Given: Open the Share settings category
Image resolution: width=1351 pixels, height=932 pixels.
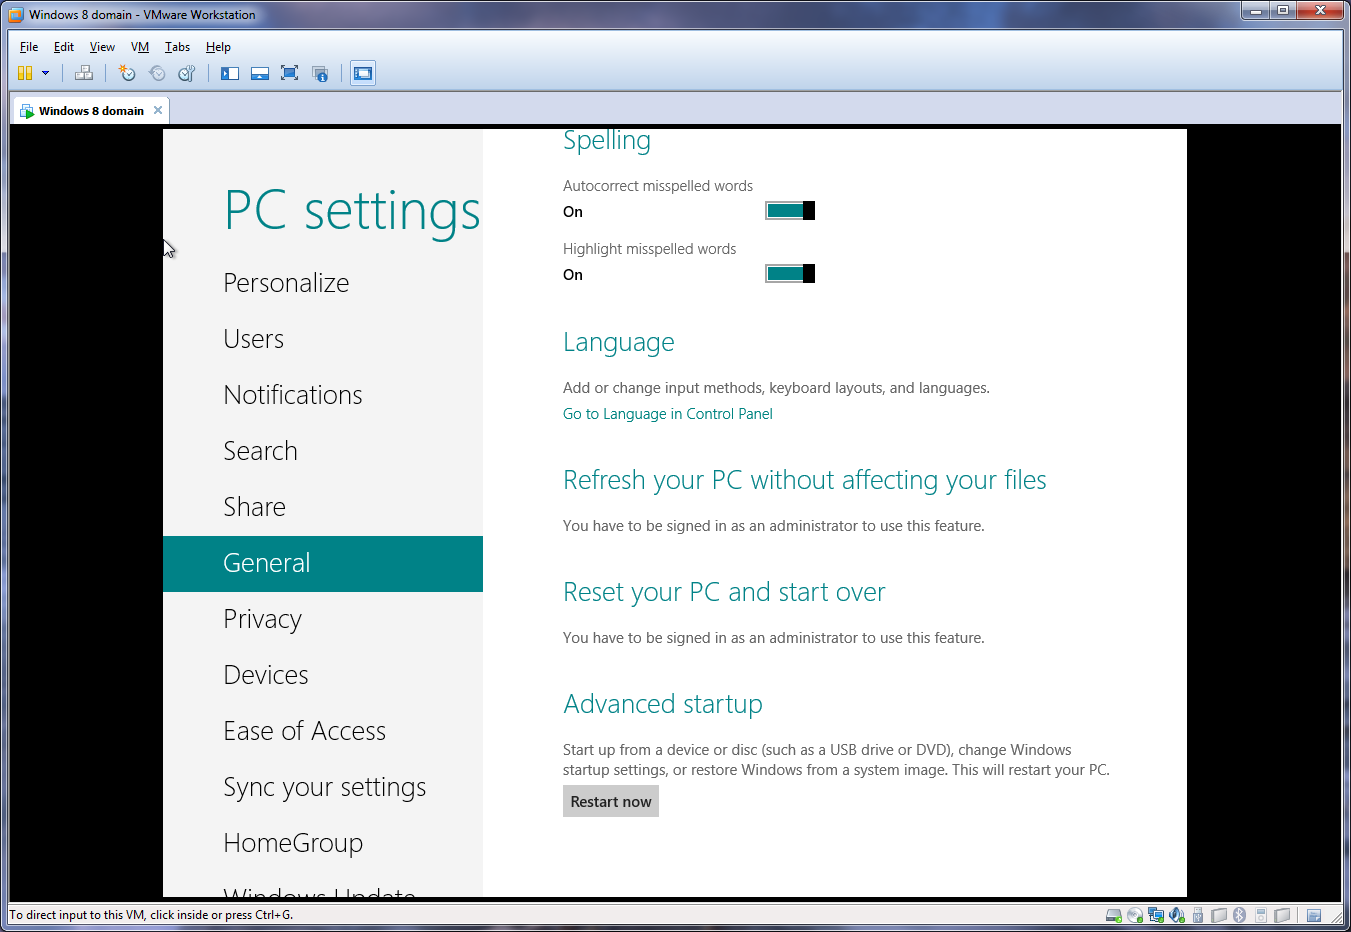Looking at the screenshot, I should coord(255,507).
